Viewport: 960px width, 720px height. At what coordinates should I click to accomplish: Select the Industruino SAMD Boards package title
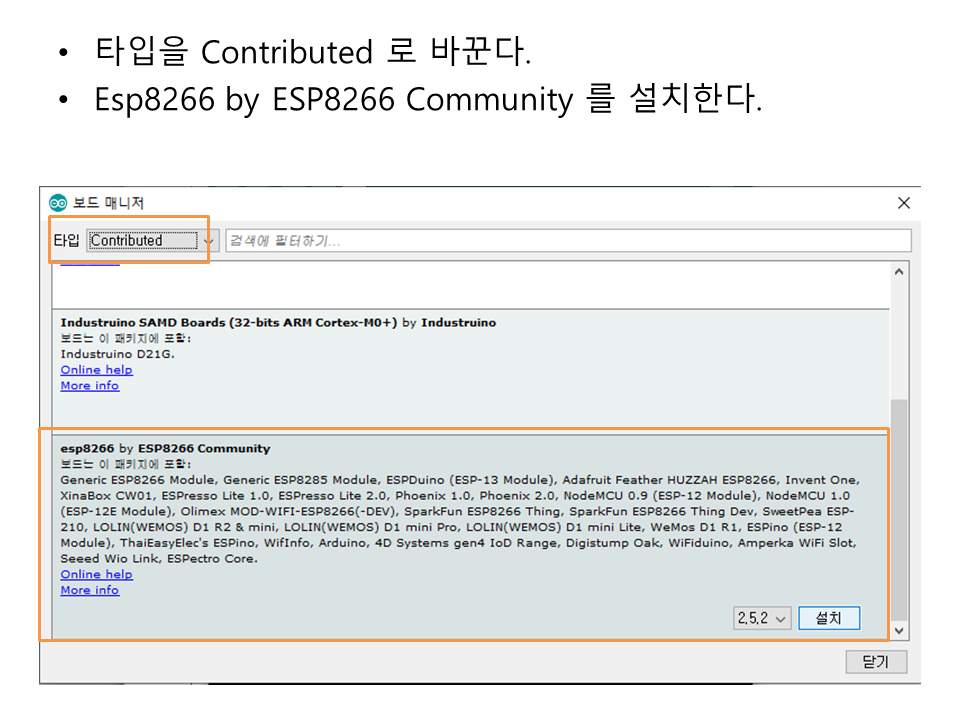278,323
